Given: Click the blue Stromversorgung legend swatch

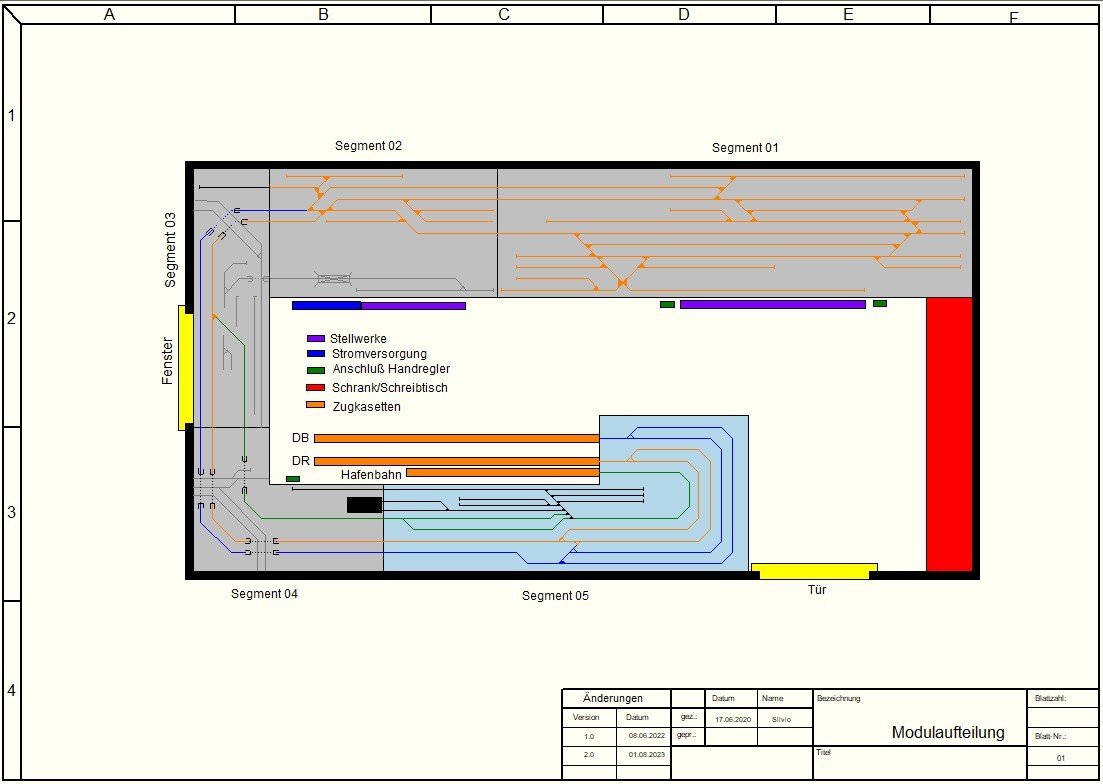Looking at the screenshot, I should [315, 354].
